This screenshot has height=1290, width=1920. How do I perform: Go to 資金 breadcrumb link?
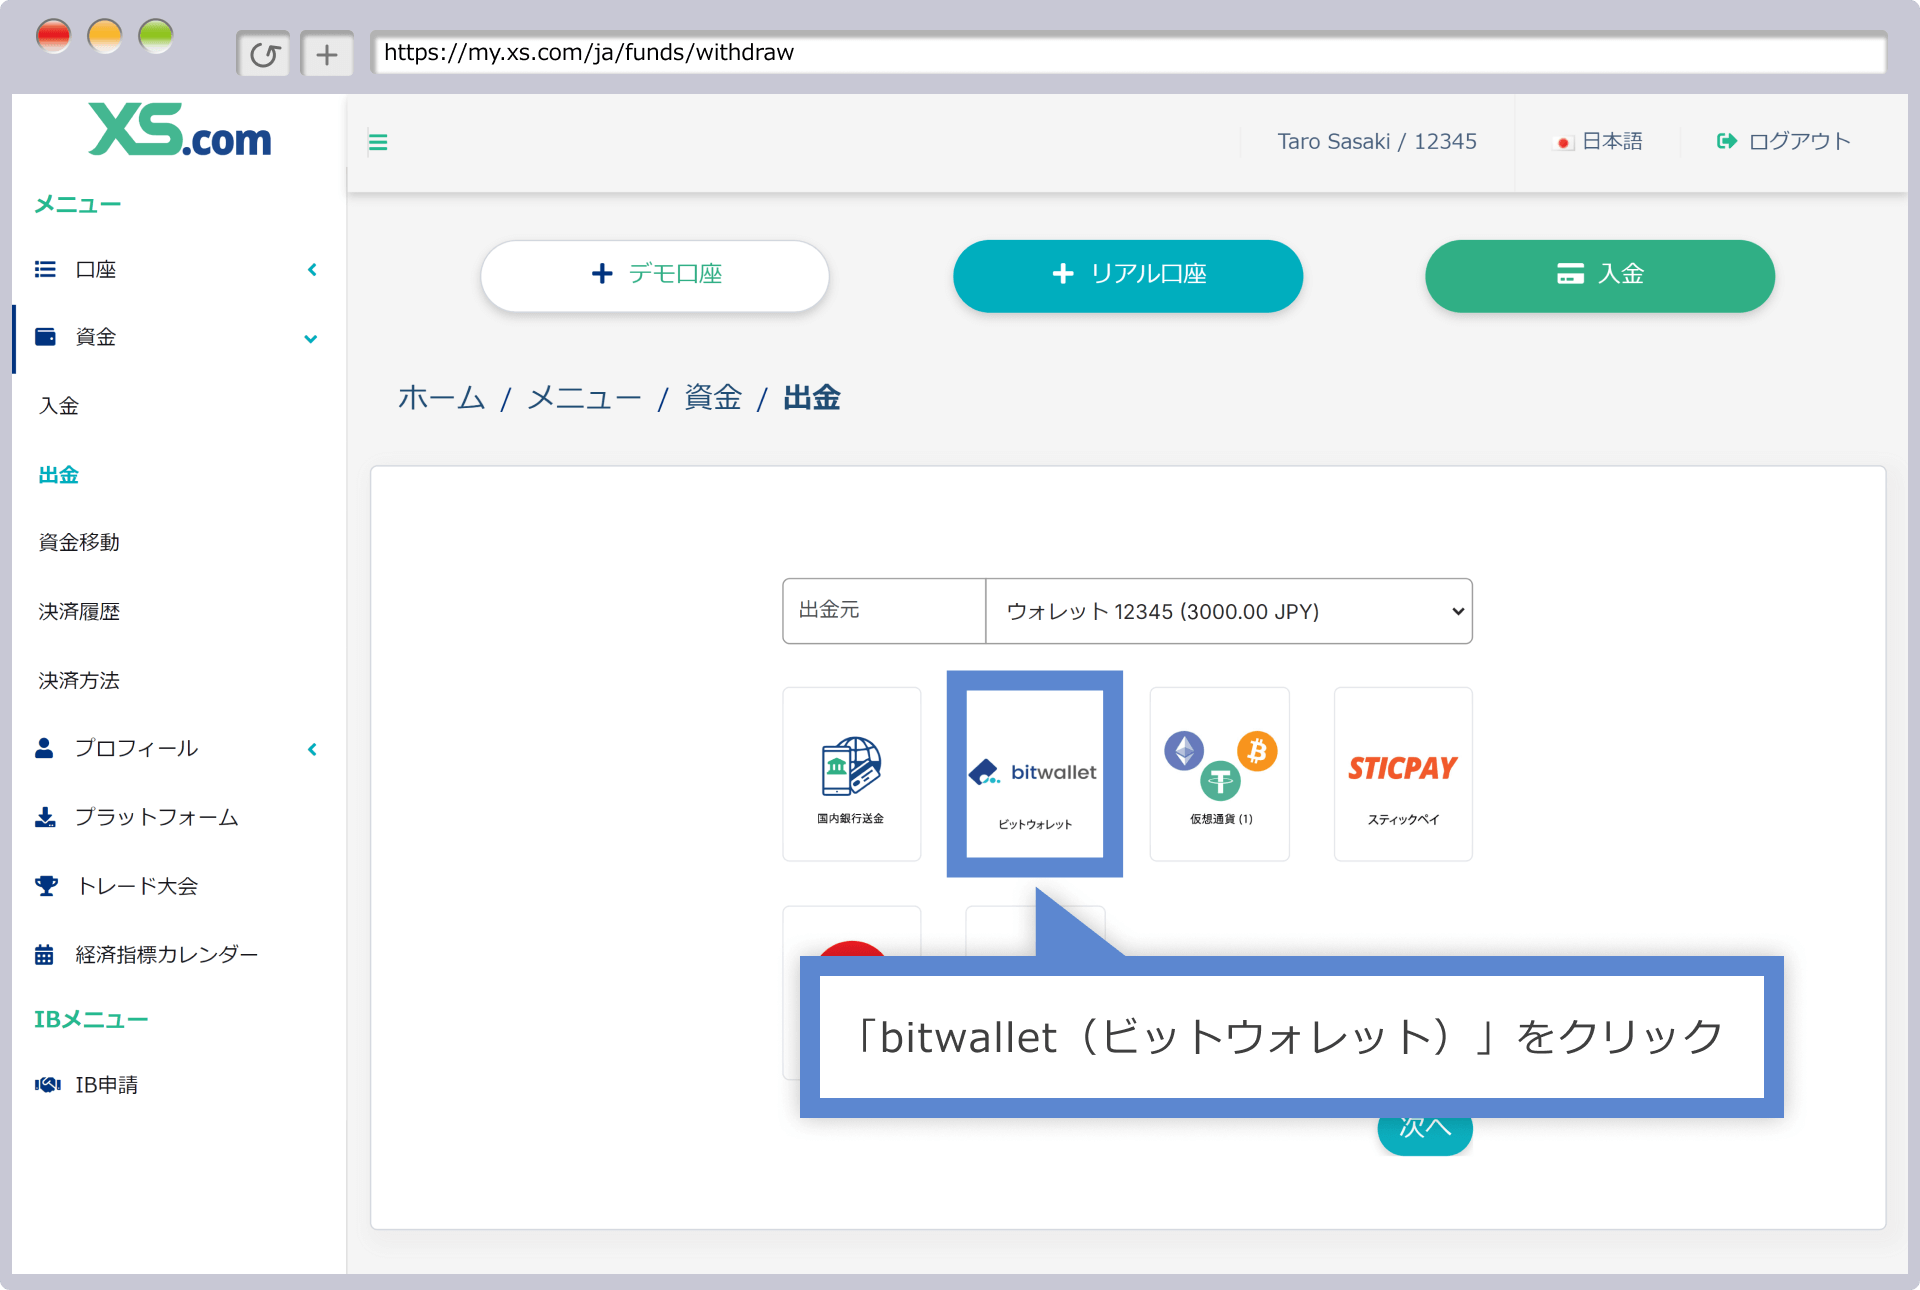[713, 398]
